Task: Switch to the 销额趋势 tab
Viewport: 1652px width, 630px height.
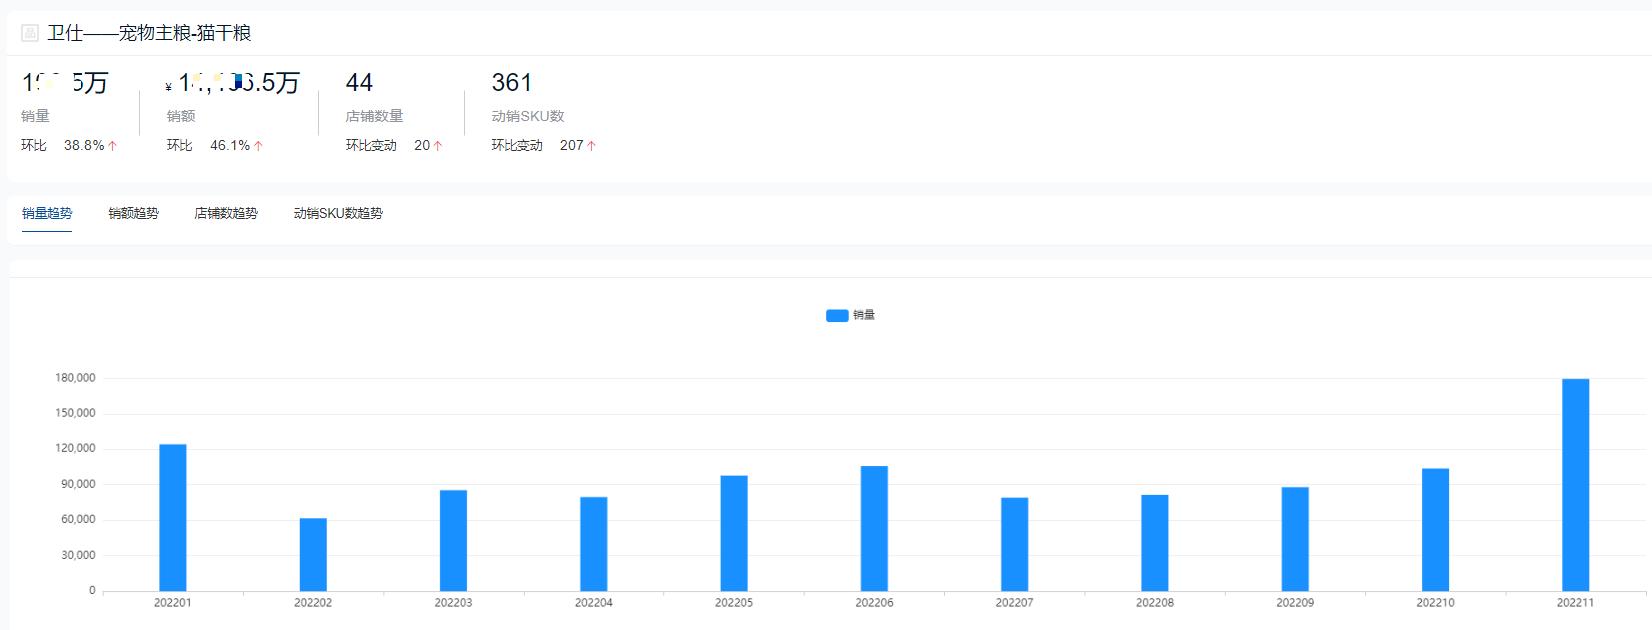Action: tap(133, 213)
